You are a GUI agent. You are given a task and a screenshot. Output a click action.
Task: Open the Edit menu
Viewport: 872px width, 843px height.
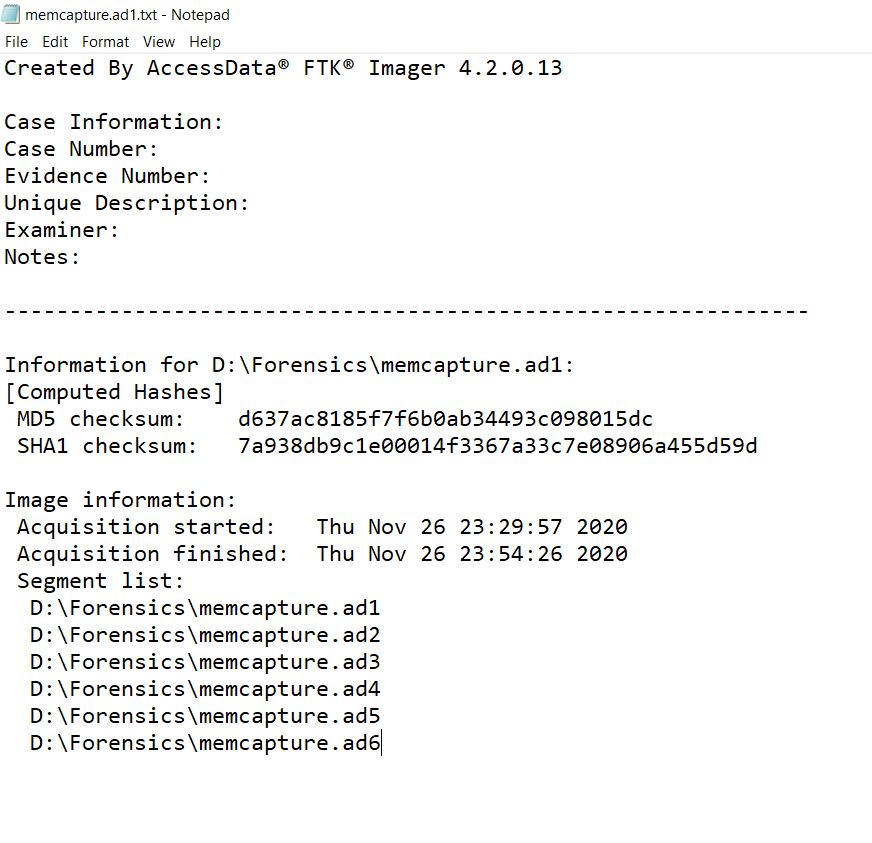[55, 42]
